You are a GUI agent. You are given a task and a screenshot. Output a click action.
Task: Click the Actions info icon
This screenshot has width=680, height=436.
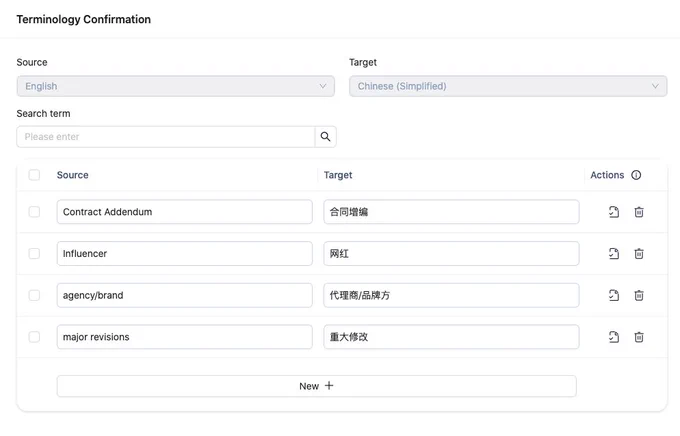click(636, 175)
